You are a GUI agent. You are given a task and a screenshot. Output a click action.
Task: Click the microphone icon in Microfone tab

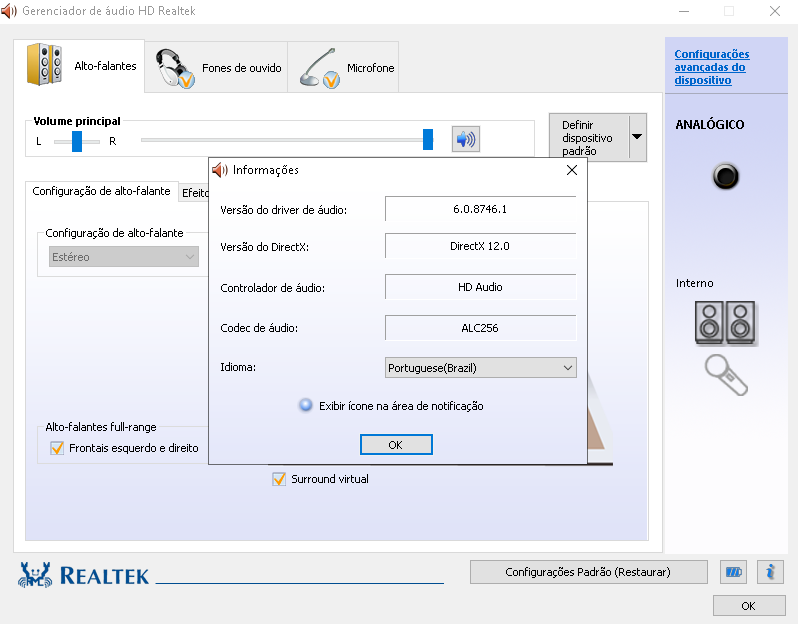320,68
